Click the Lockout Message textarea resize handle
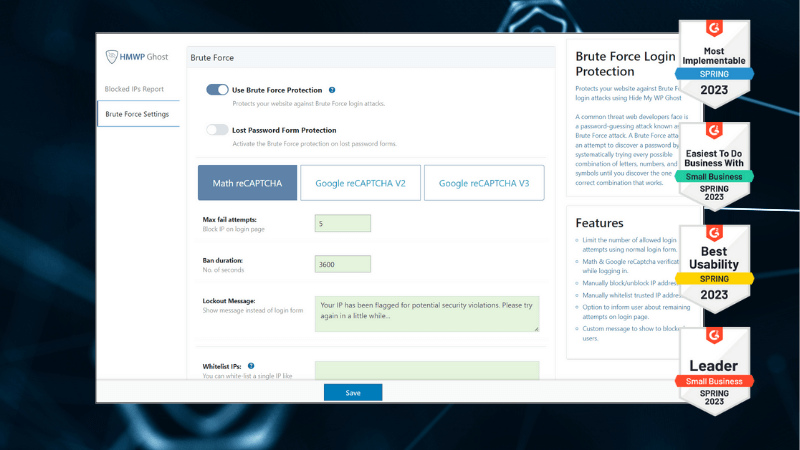The width and height of the screenshot is (800, 450). (x=536, y=328)
